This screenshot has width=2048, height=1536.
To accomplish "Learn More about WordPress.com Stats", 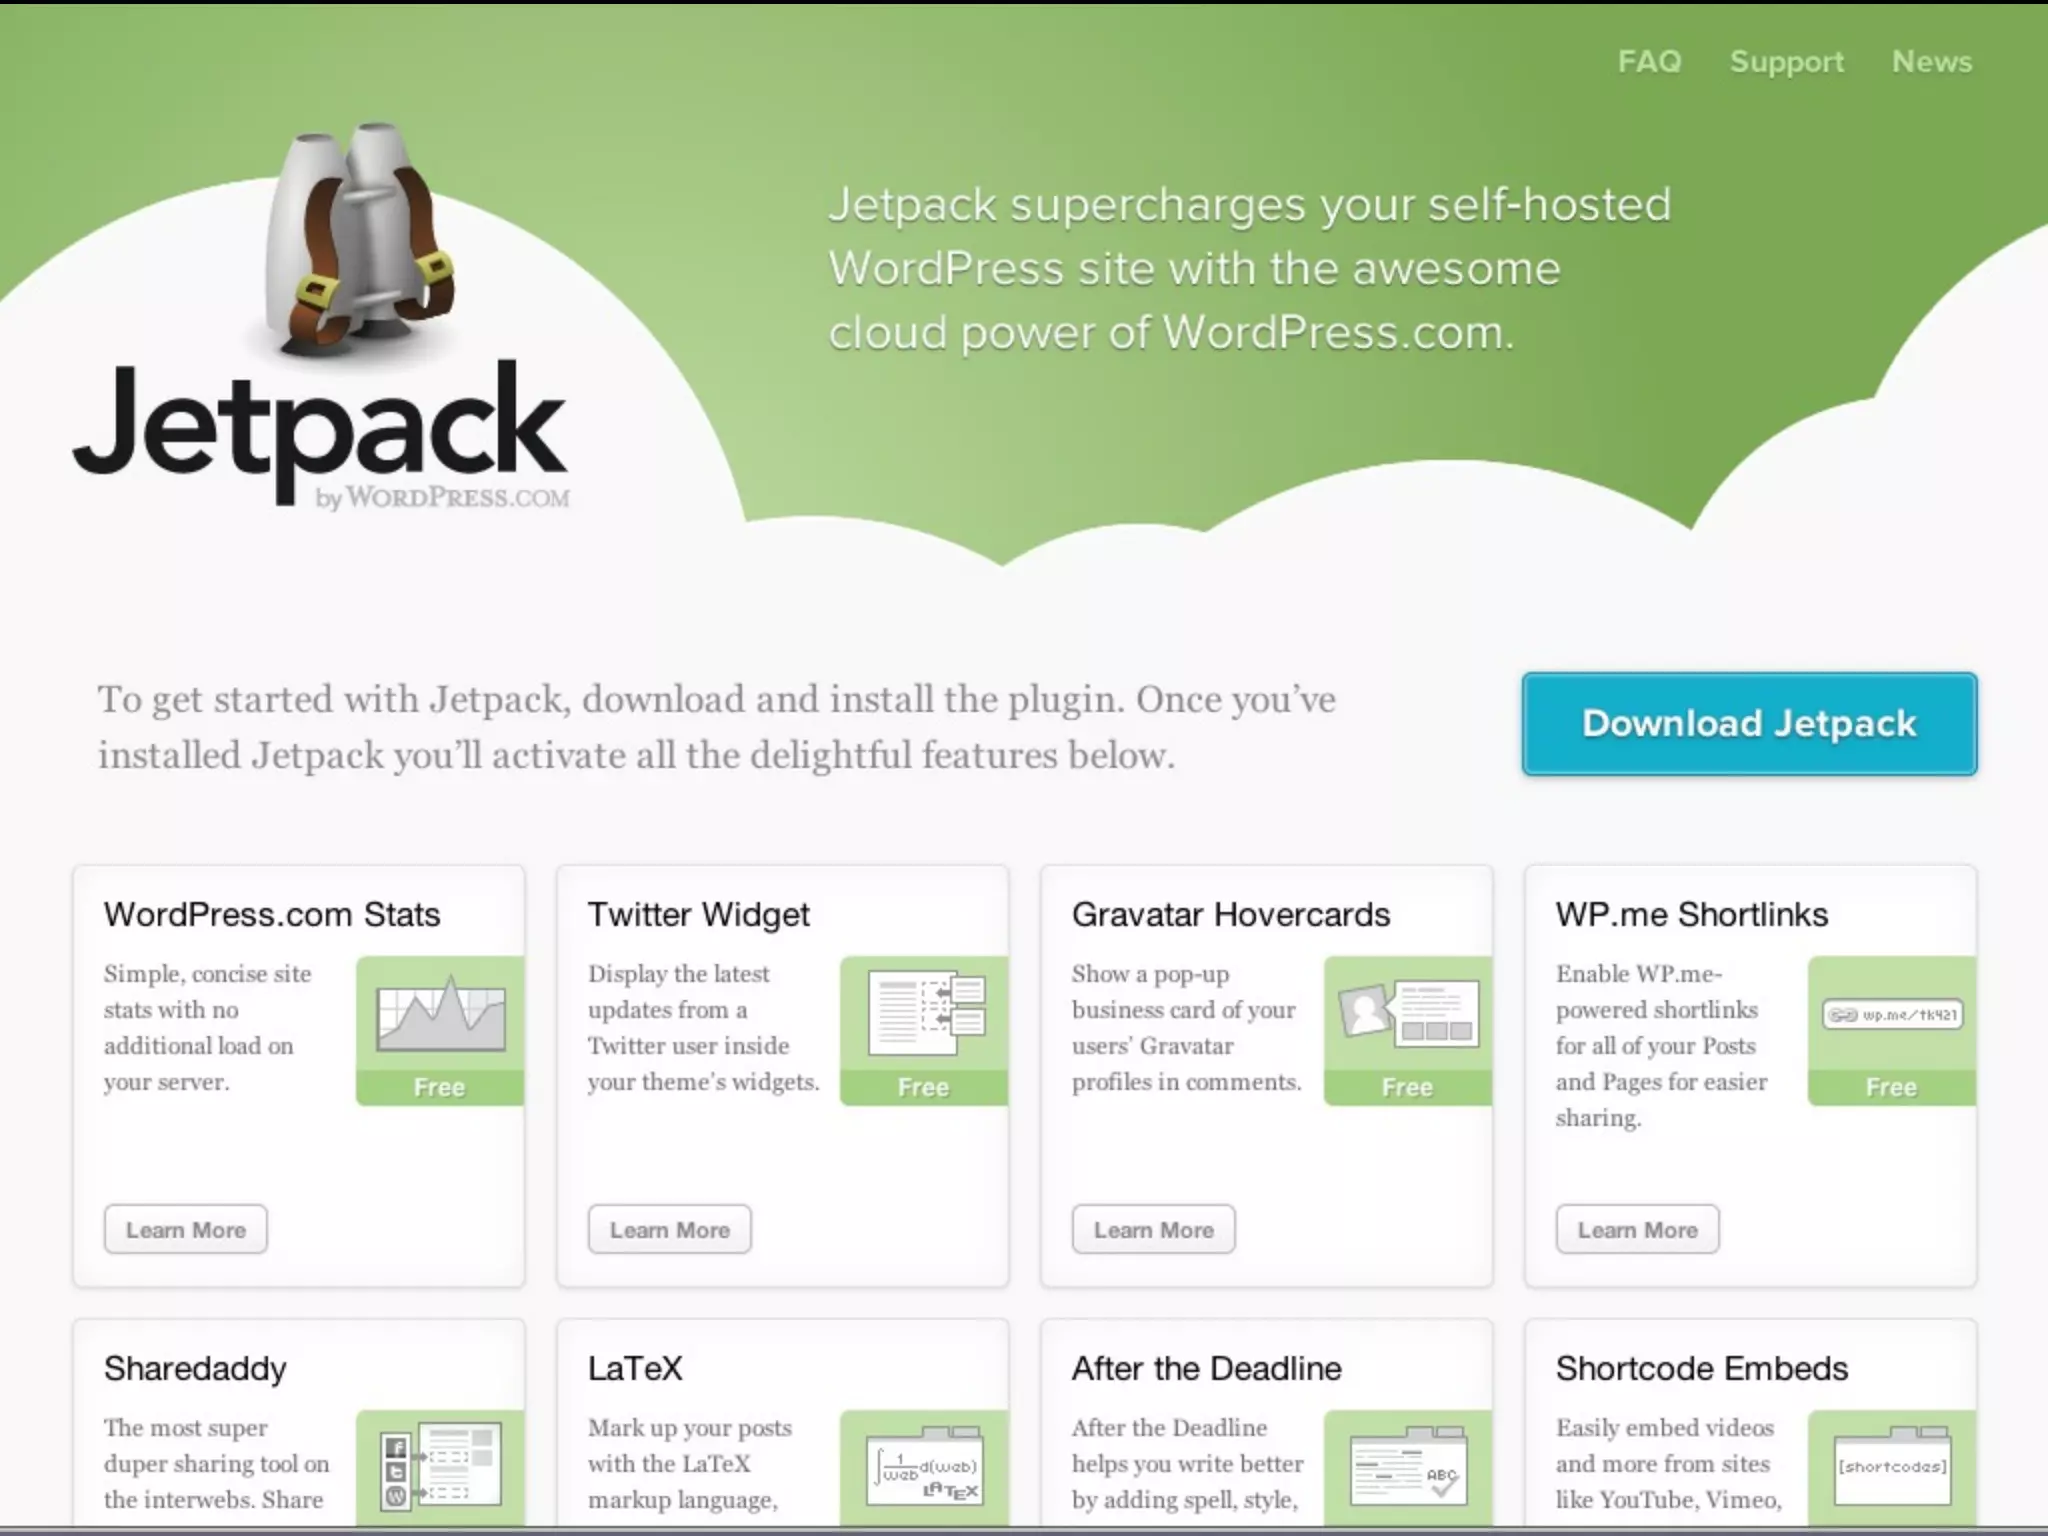I will click(x=186, y=1229).
